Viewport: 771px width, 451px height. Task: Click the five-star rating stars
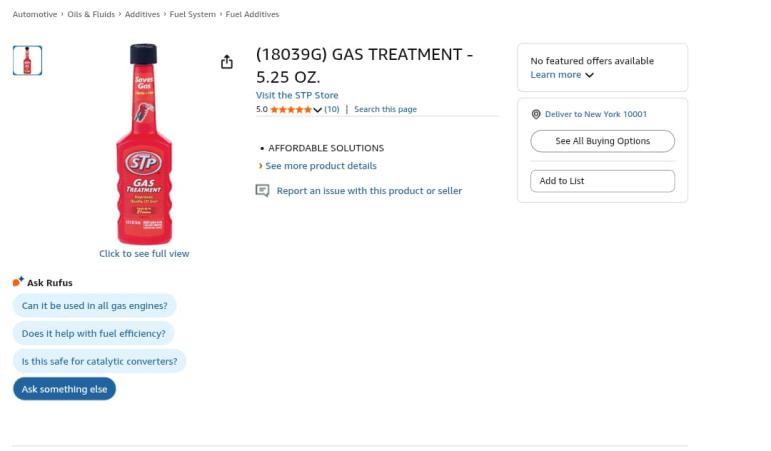(x=291, y=109)
